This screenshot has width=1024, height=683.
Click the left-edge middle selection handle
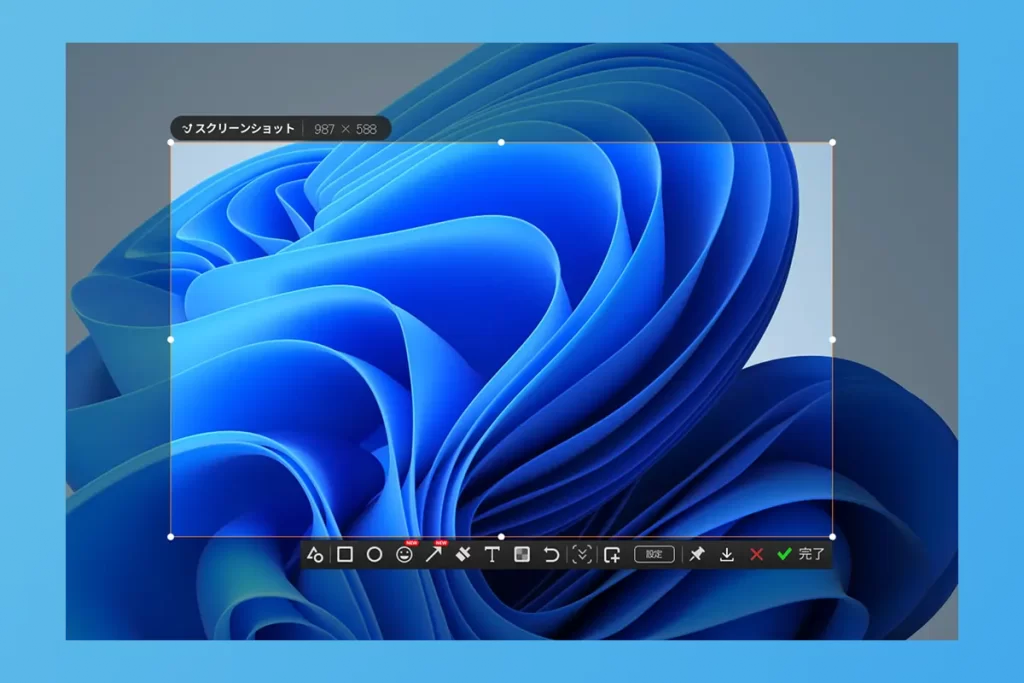pyautogui.click(x=171, y=340)
